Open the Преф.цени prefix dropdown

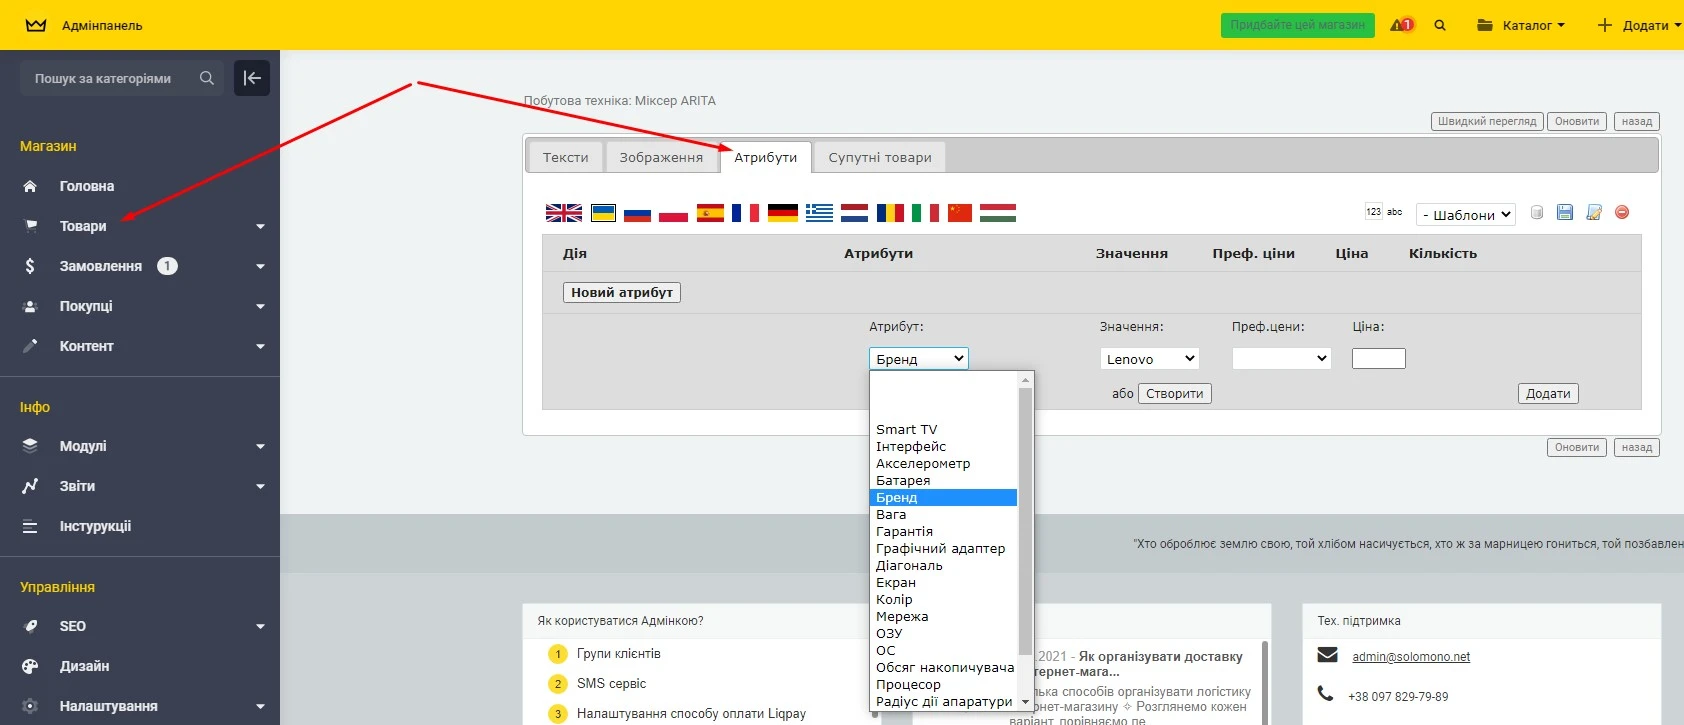coord(1281,358)
